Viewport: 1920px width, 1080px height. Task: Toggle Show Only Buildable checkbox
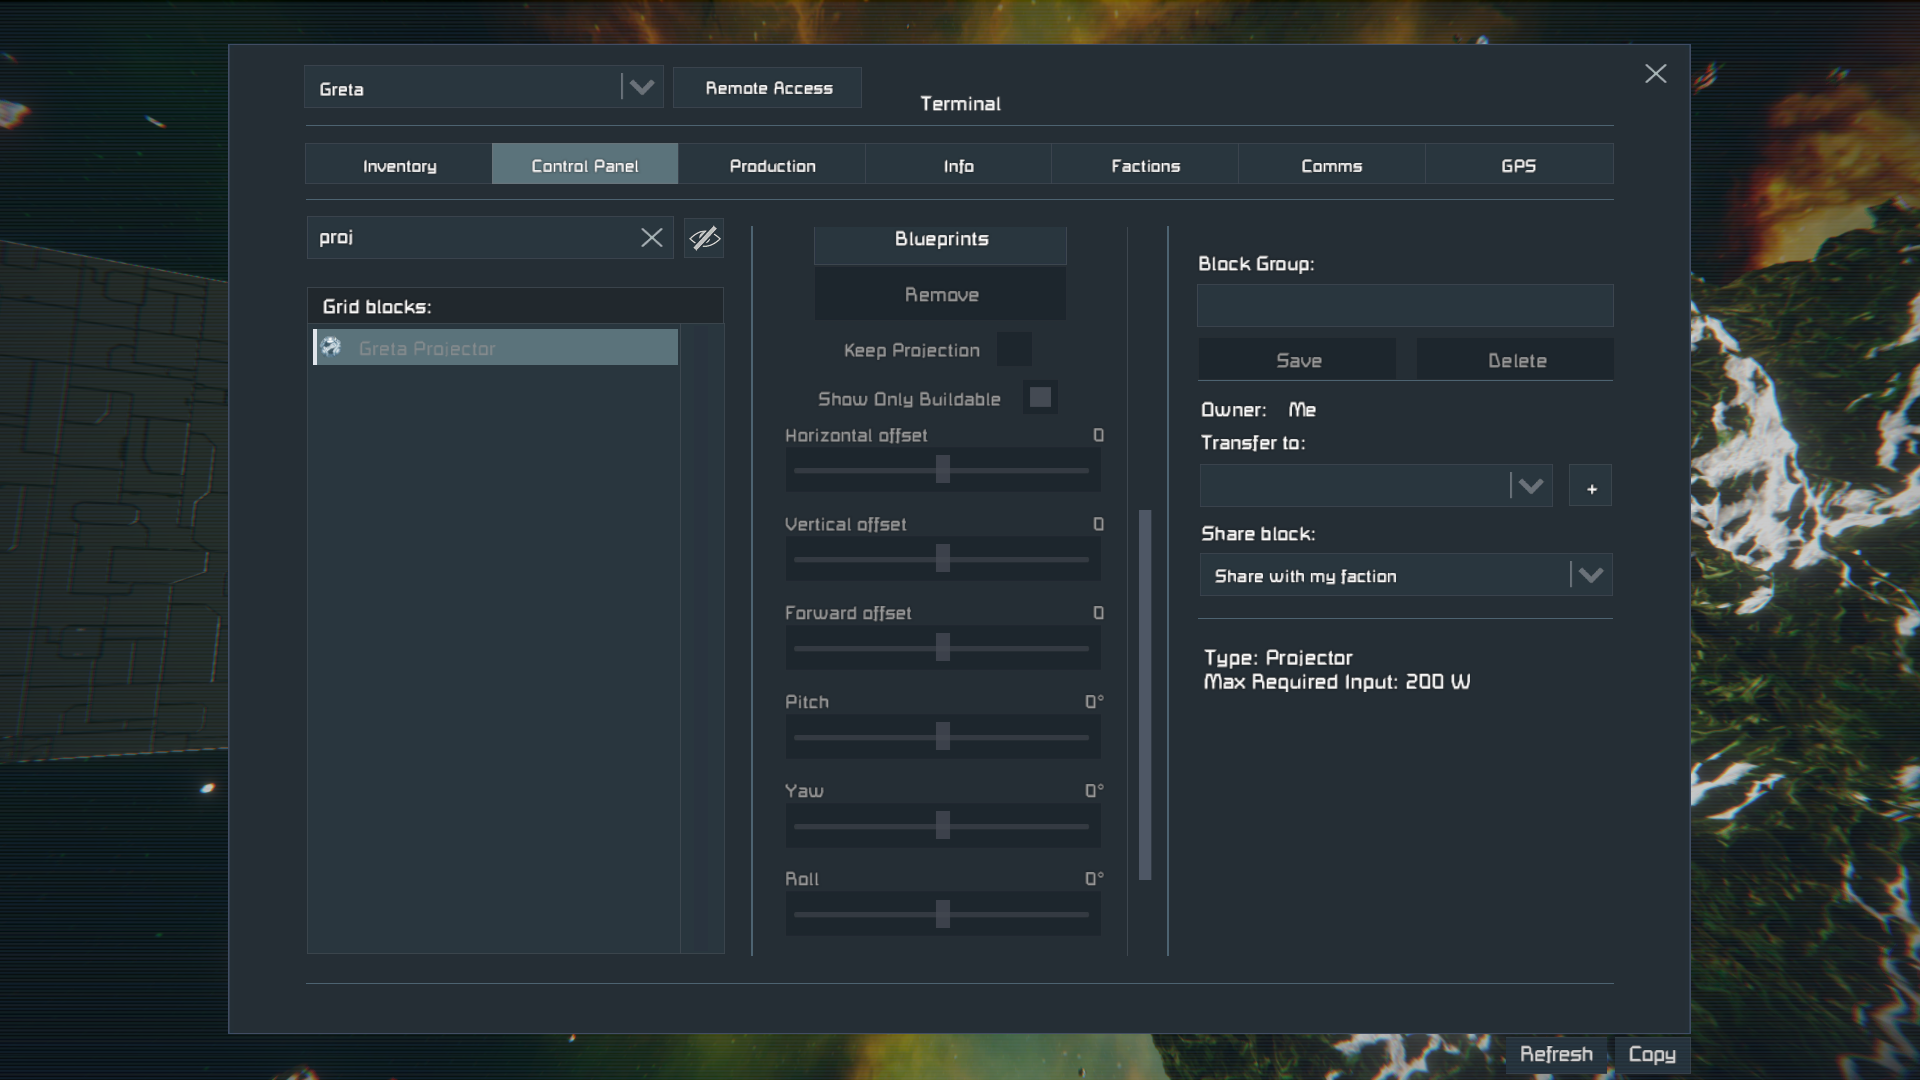coord(1040,398)
